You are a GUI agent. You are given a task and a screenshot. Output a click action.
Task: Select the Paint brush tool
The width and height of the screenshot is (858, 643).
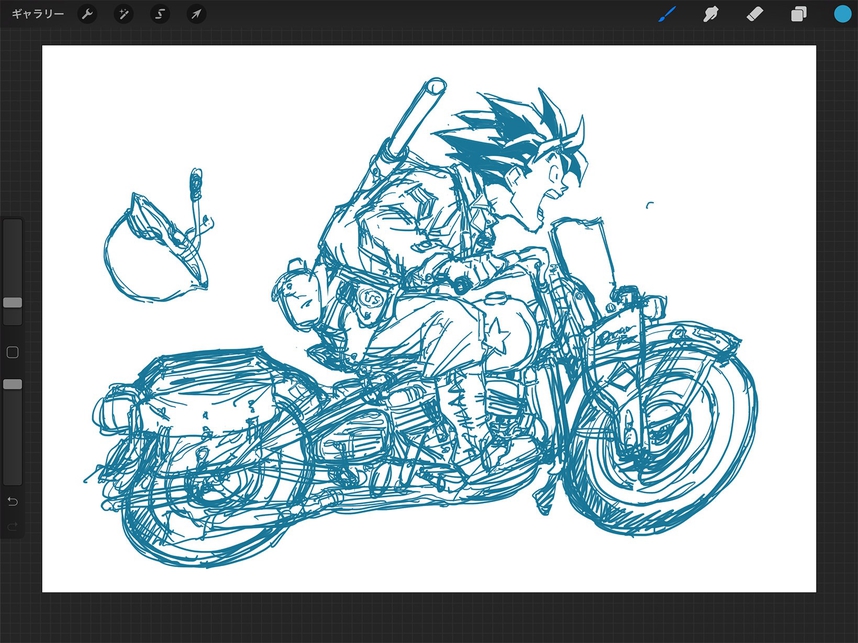coord(667,14)
